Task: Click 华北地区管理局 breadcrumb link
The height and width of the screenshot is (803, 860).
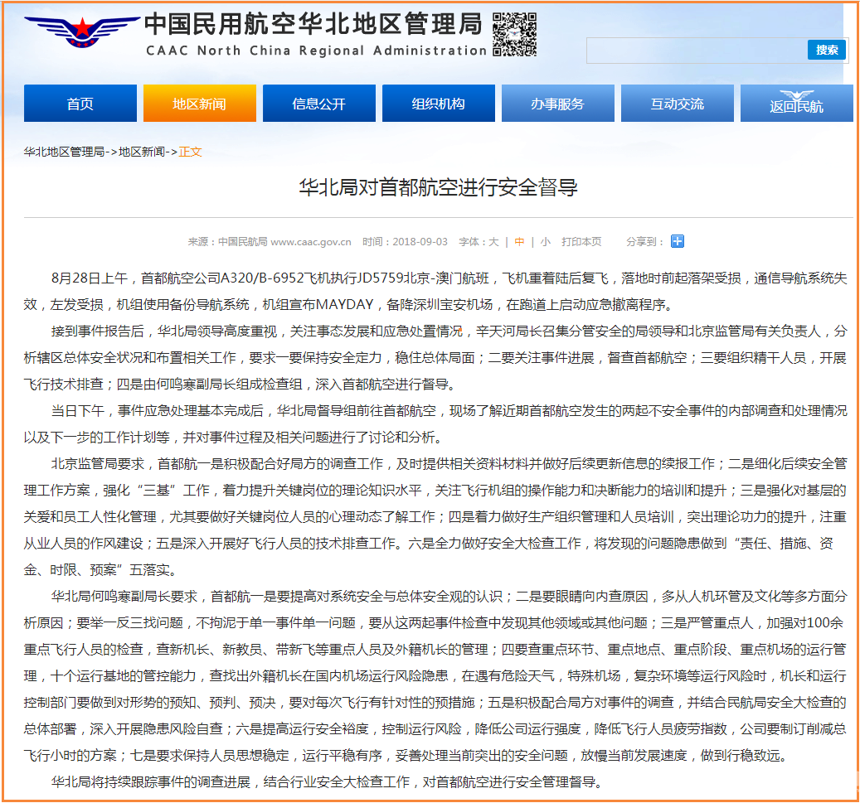Action: 64,152
